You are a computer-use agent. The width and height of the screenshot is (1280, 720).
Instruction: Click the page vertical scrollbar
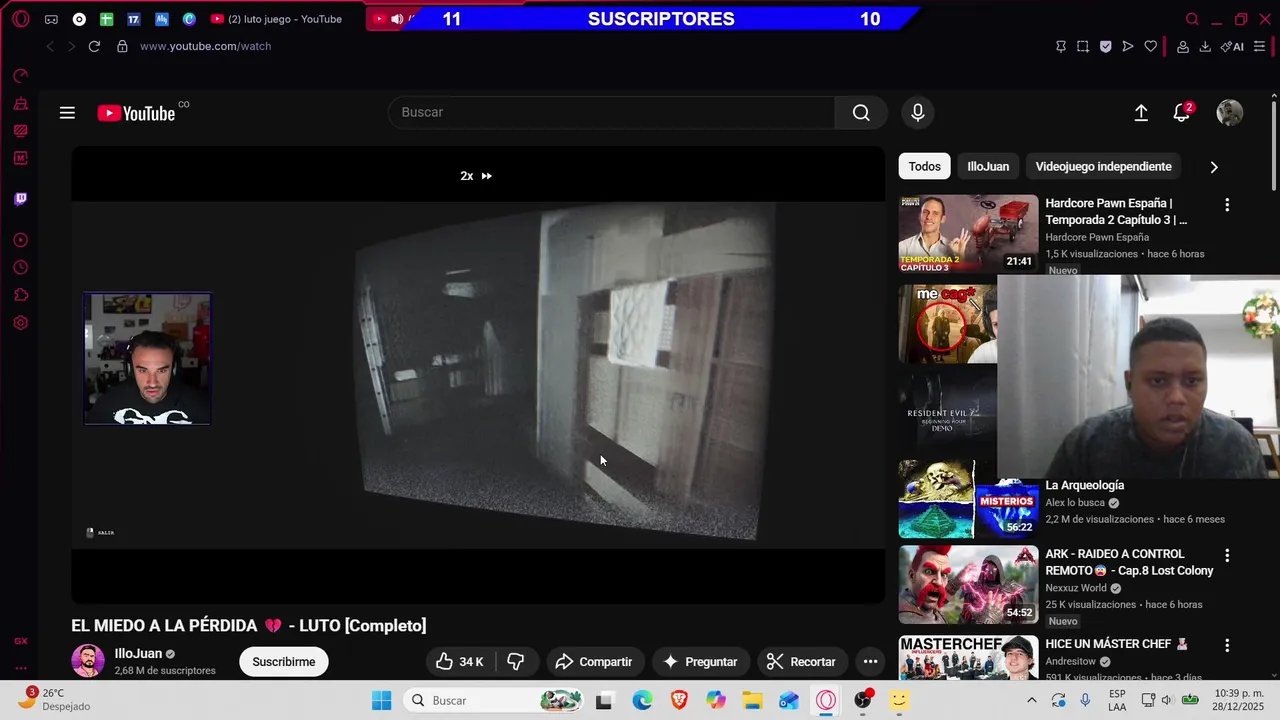pyautogui.click(x=1273, y=144)
